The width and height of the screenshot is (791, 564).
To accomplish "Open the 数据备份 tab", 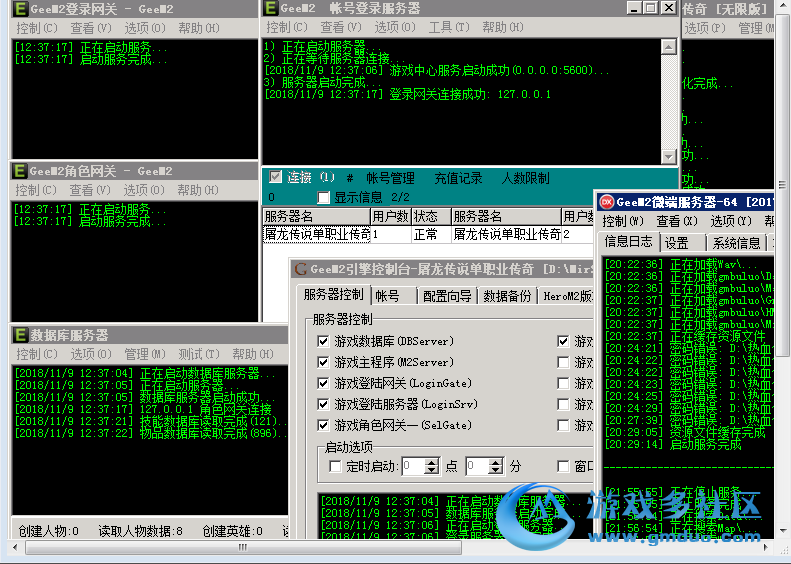I will click(507, 296).
